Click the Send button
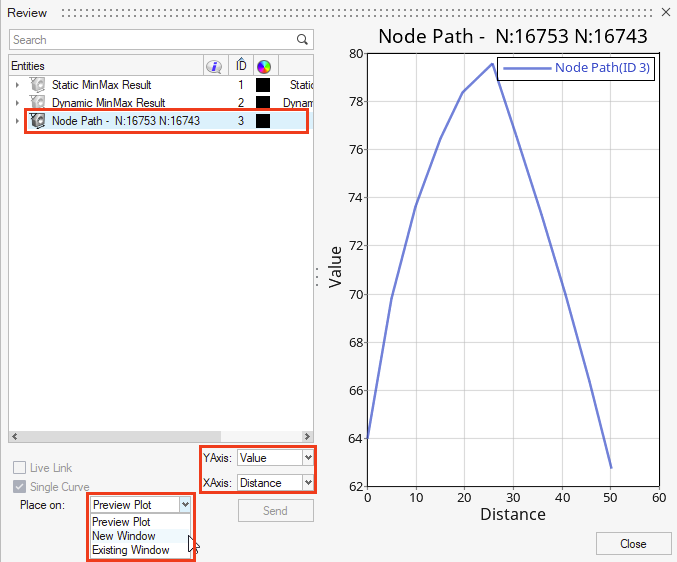This screenshot has width=677, height=562. 275,511
